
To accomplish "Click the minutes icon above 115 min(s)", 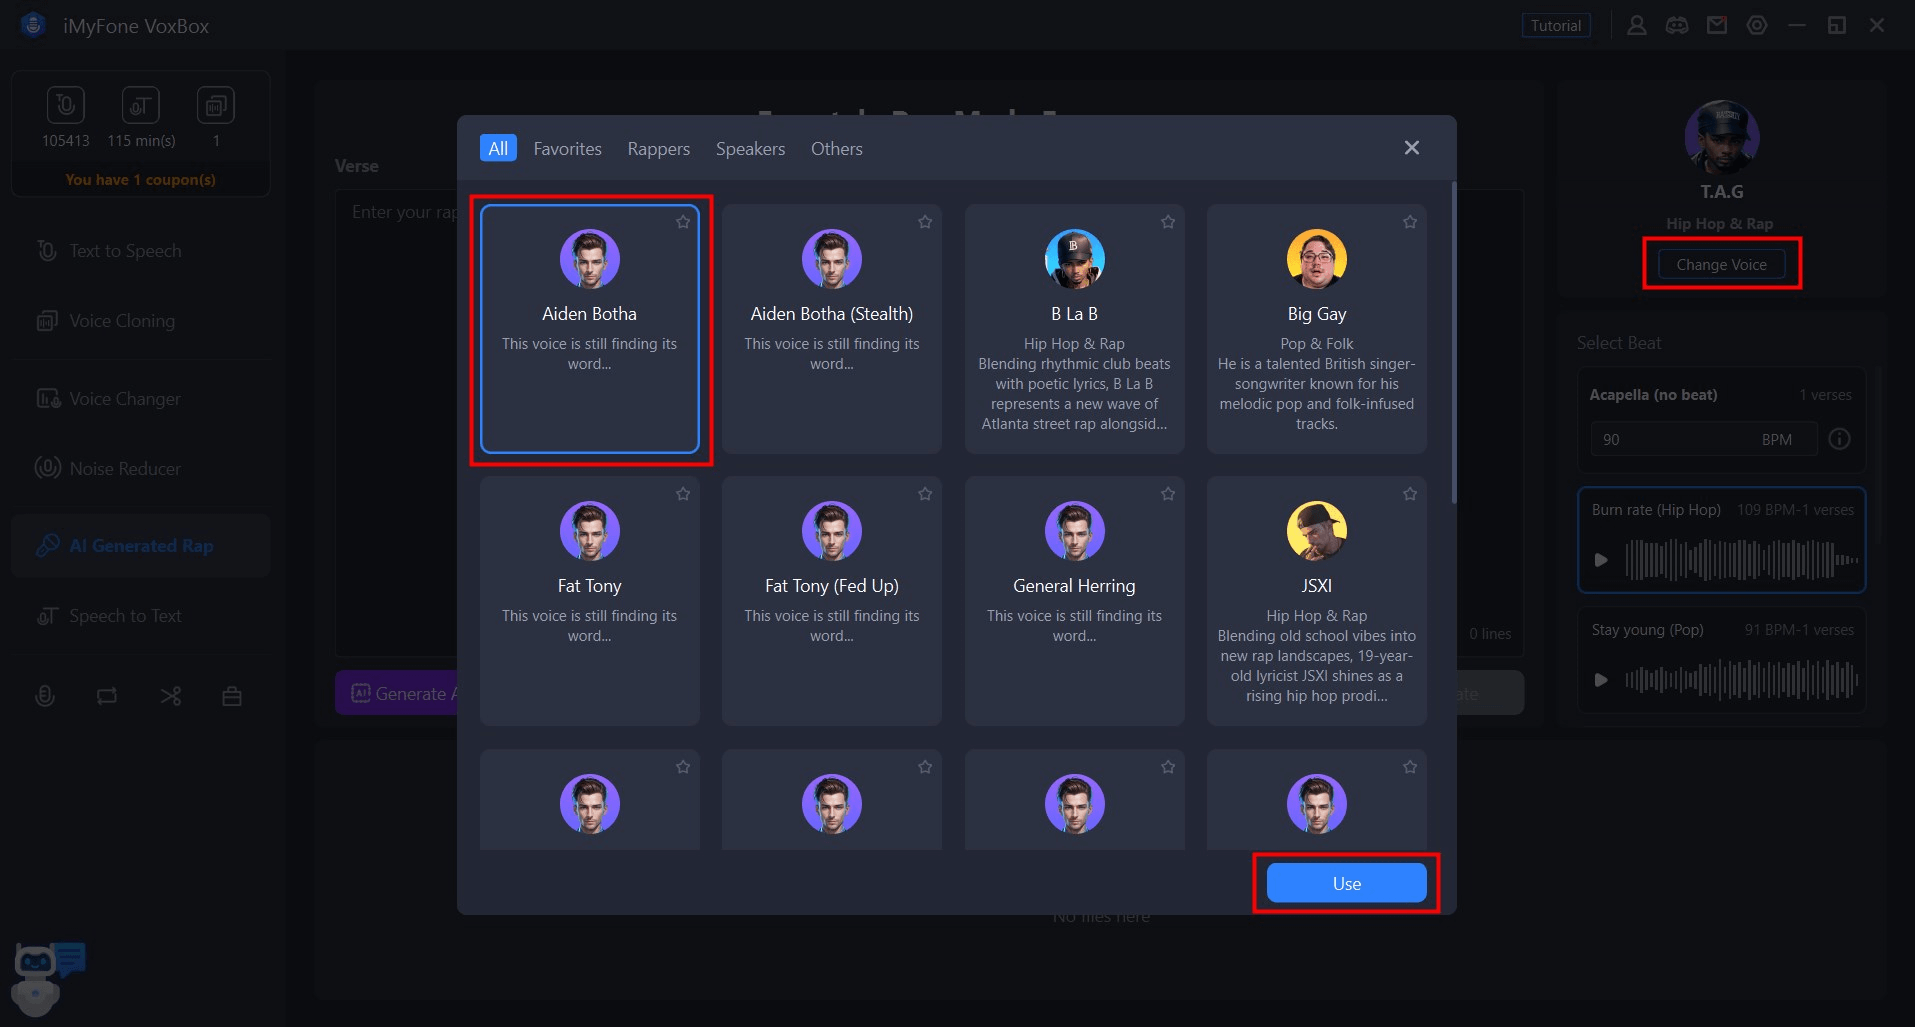I will click(141, 105).
